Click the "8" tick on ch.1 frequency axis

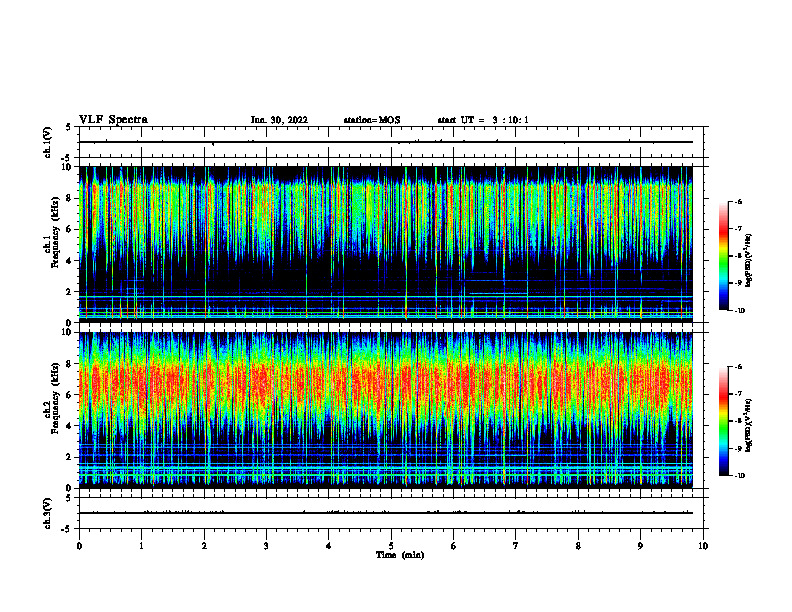[x=70, y=198]
